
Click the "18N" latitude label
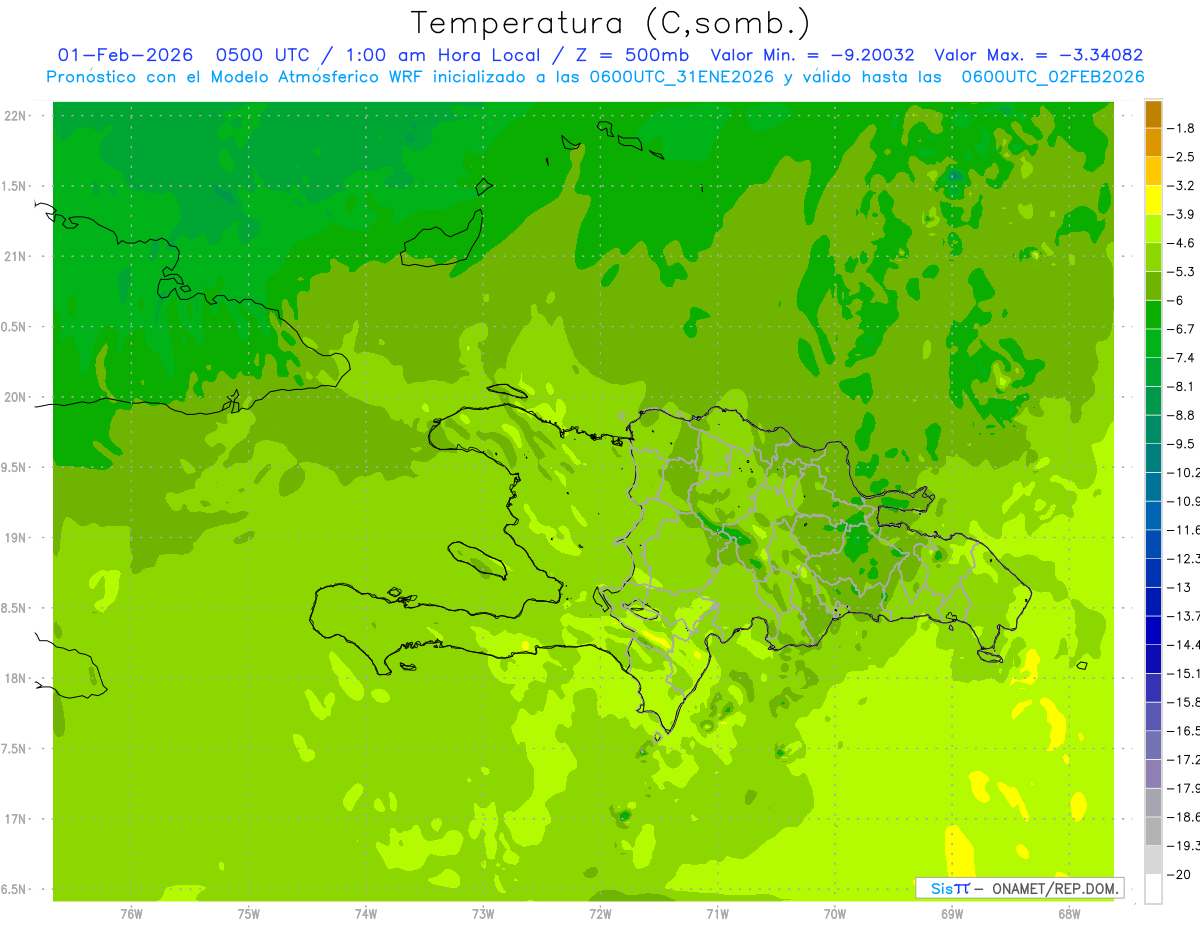[x=16, y=678]
